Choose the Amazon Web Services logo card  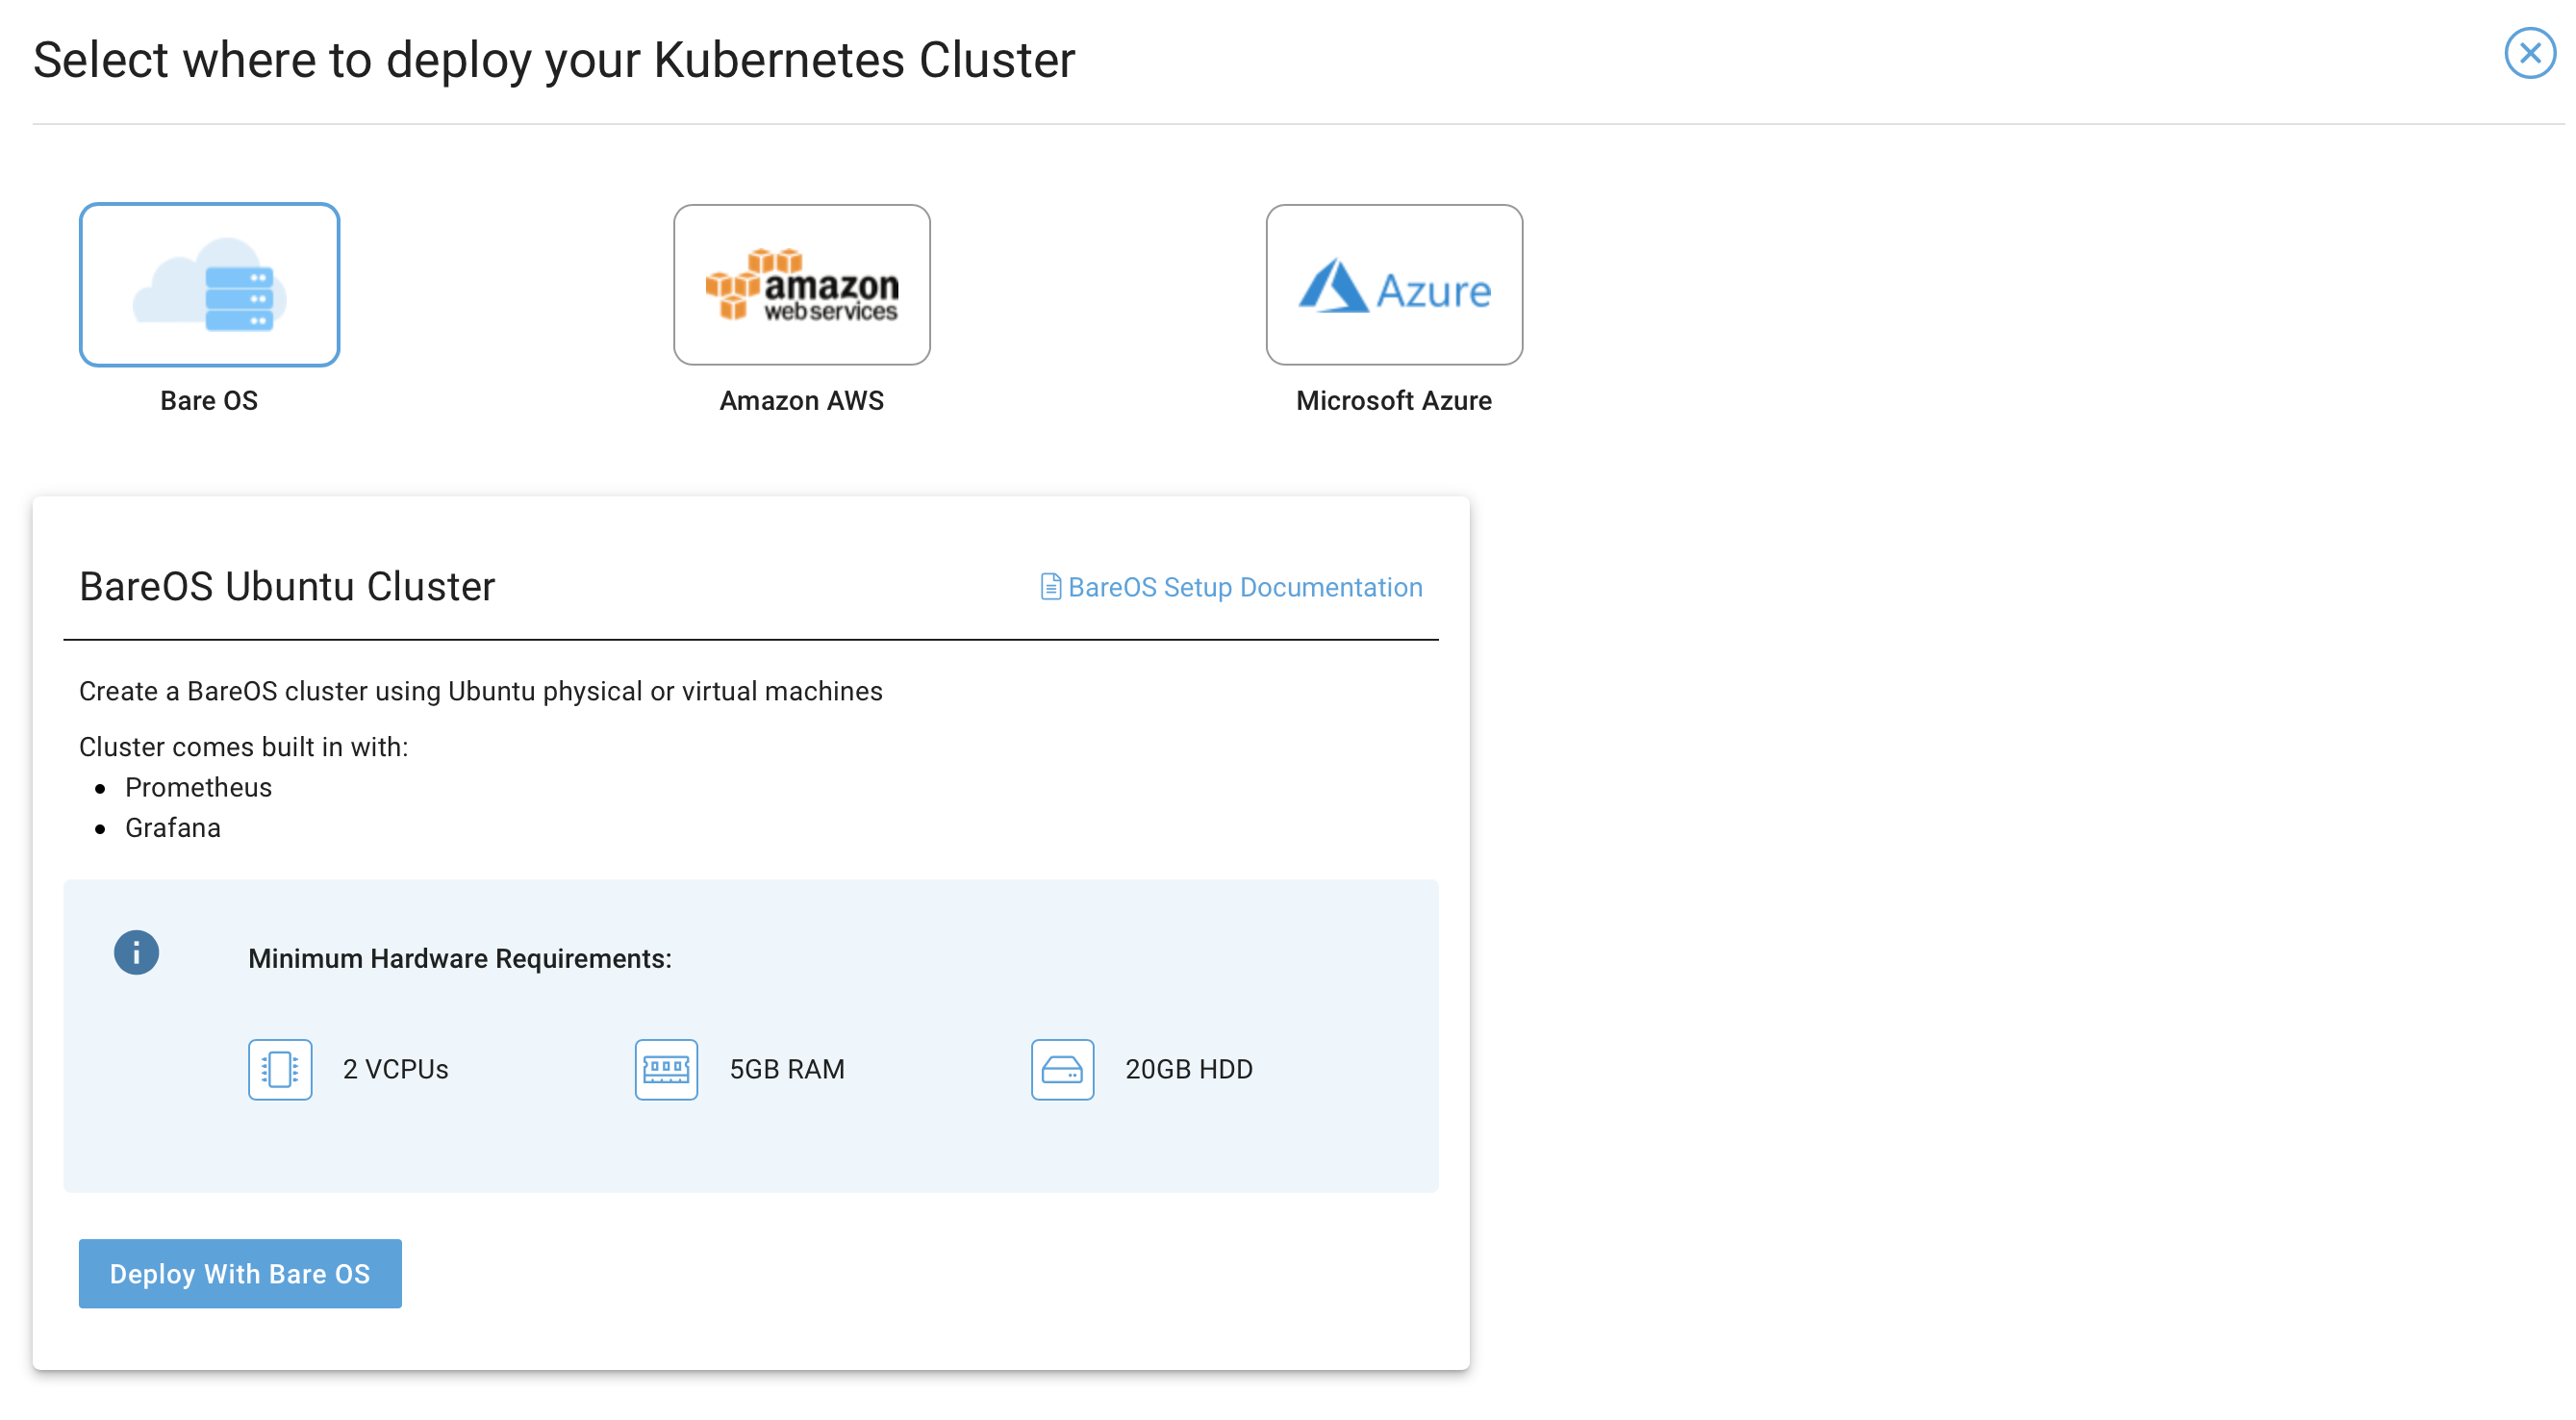pos(801,284)
